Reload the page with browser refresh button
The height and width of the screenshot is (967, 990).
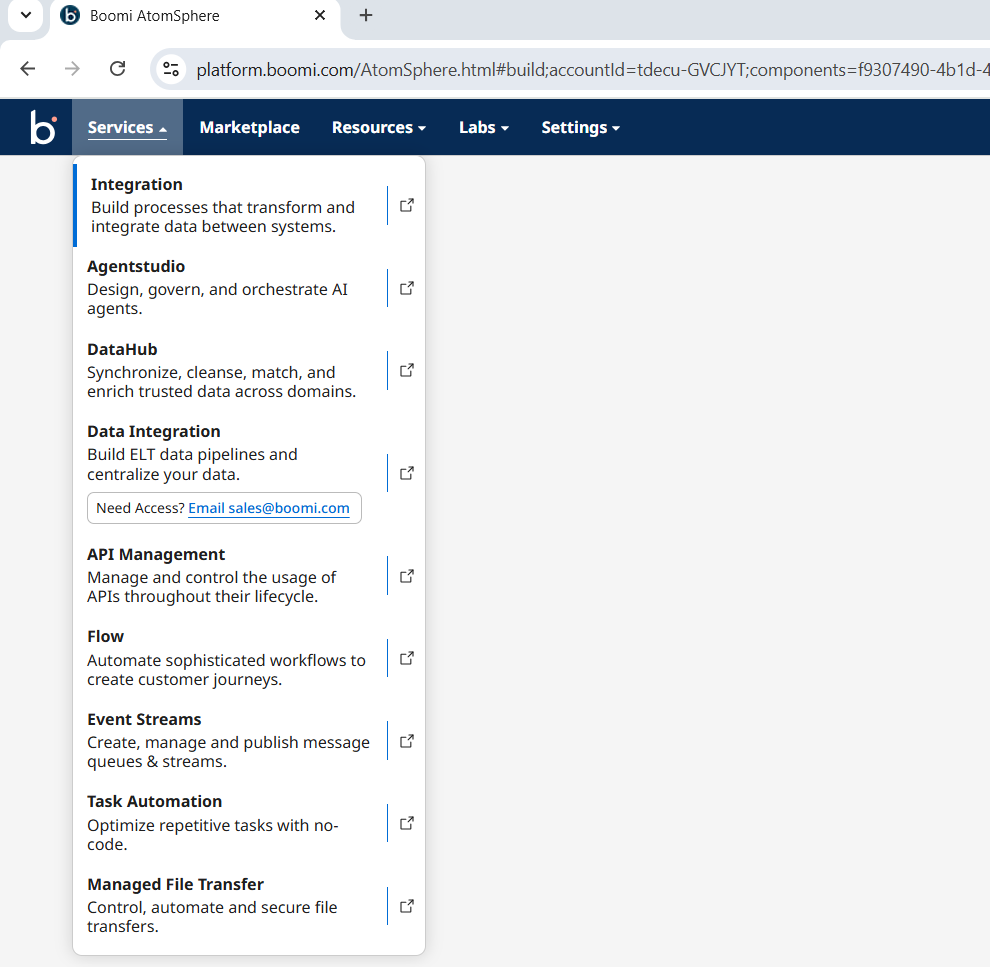[x=117, y=69]
